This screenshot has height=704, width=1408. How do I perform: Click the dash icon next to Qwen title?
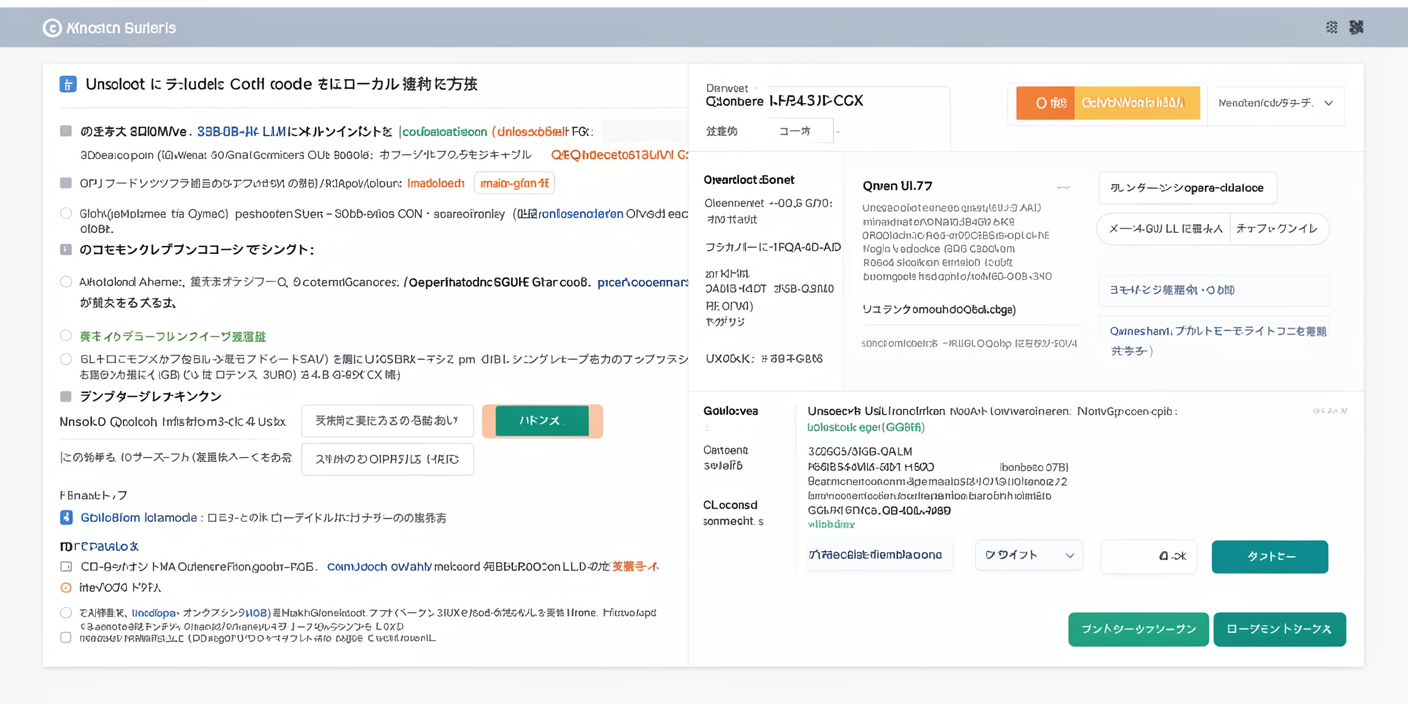click(x=1063, y=187)
